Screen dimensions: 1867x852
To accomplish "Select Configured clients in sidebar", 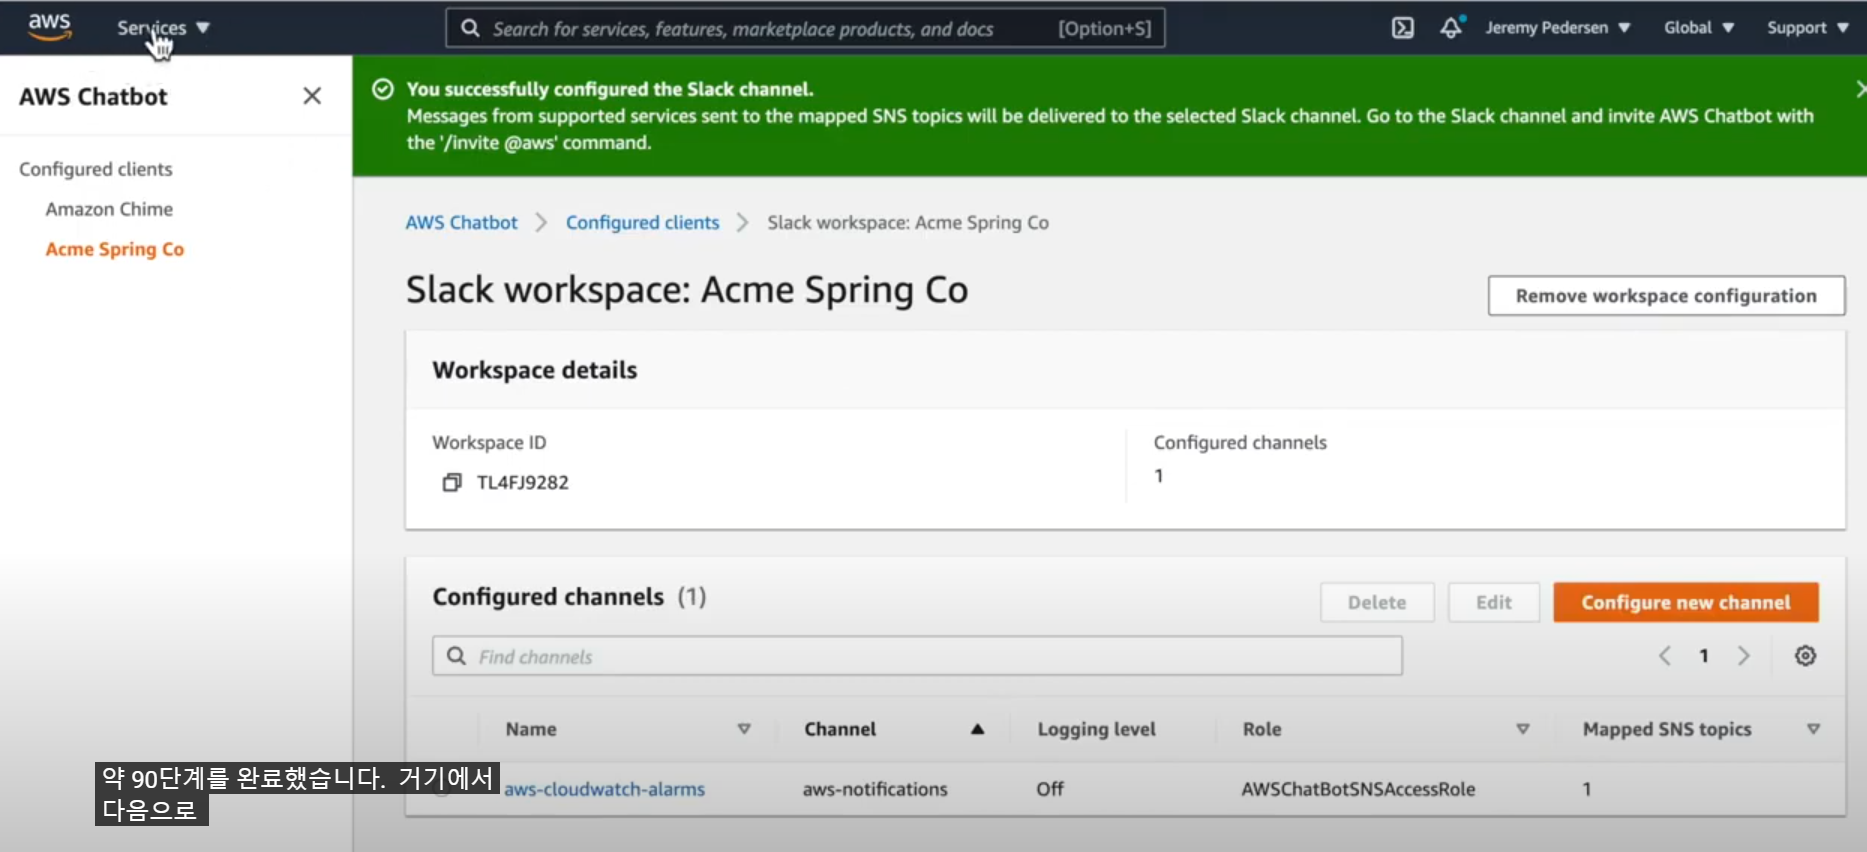I will pyautogui.click(x=96, y=169).
